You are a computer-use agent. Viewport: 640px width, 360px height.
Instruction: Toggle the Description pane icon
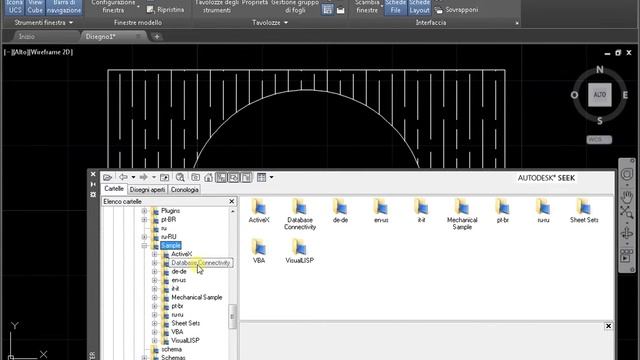[x=246, y=178]
